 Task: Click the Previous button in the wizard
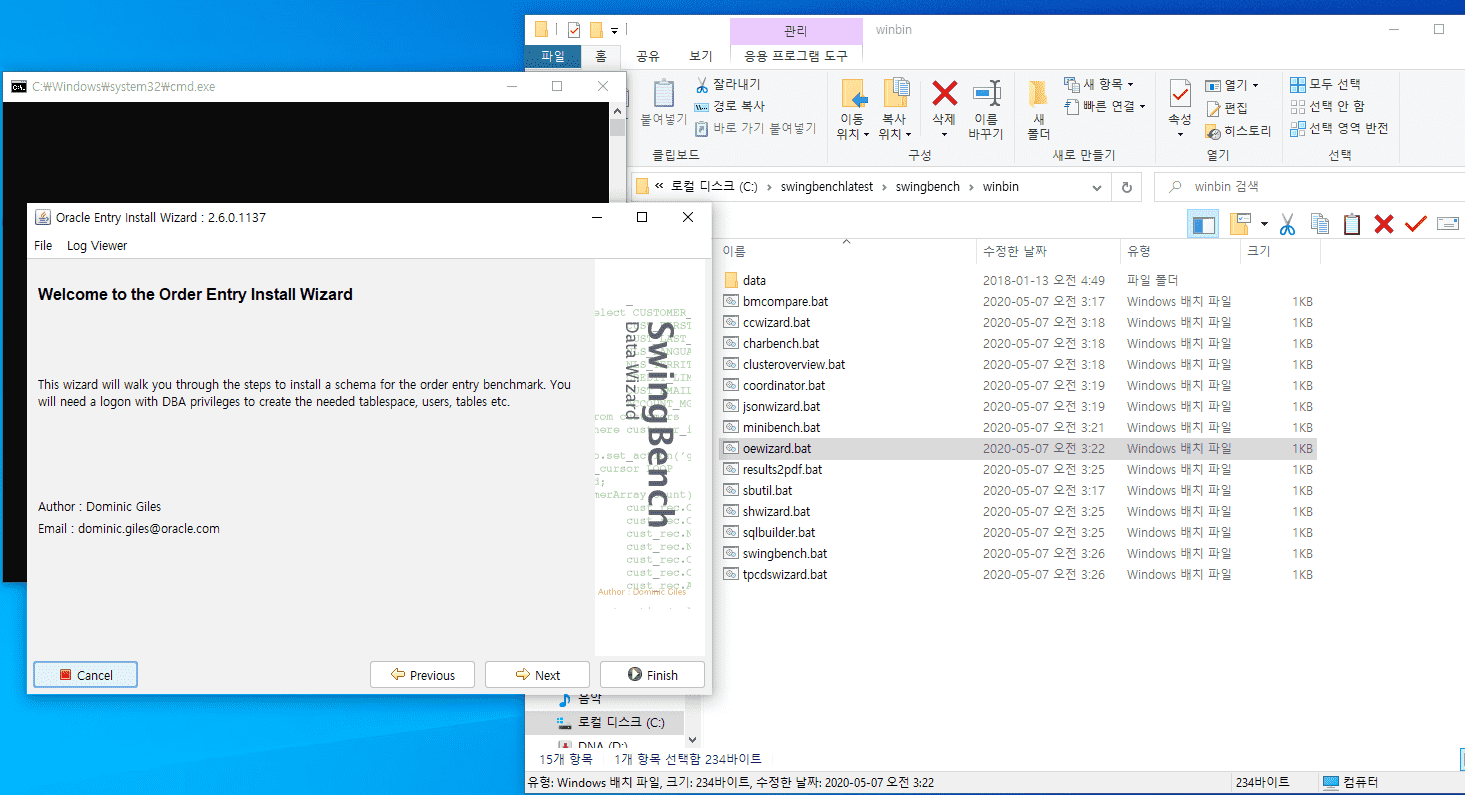pyautogui.click(x=422, y=675)
